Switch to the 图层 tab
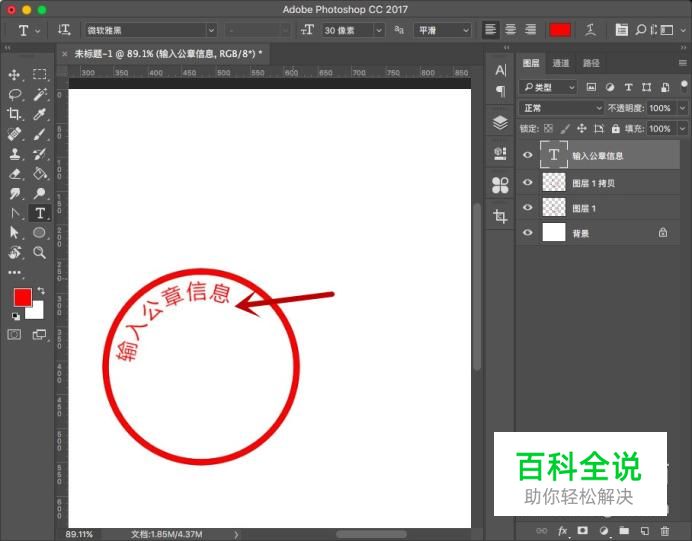The height and width of the screenshot is (541, 692). click(531, 63)
